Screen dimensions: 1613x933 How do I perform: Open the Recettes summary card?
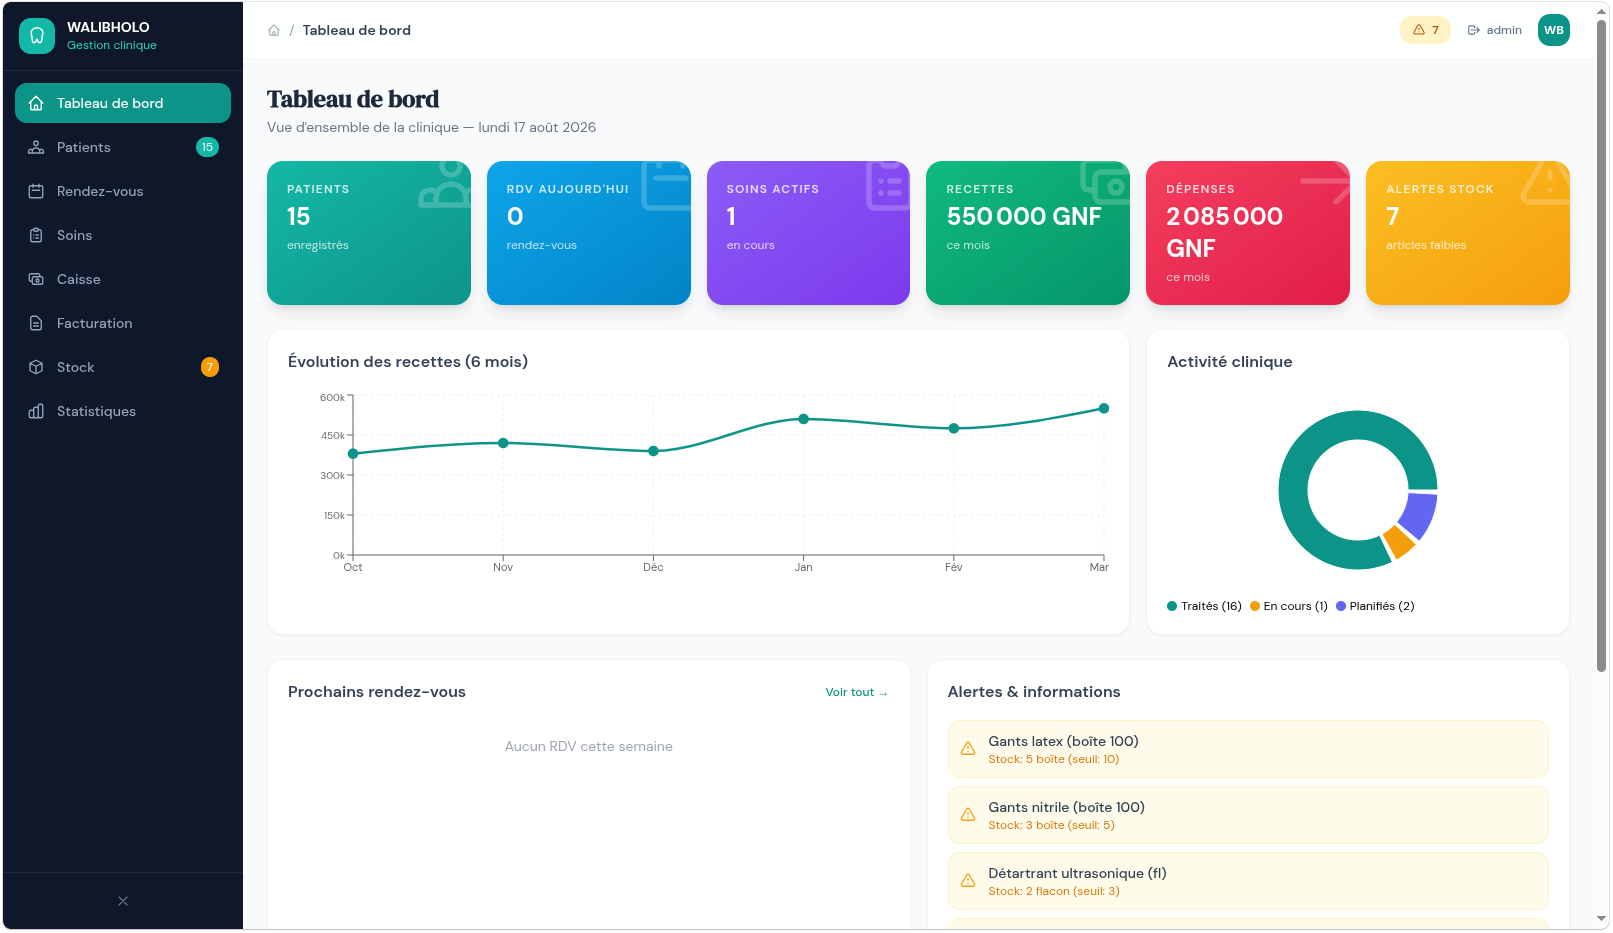(1028, 233)
